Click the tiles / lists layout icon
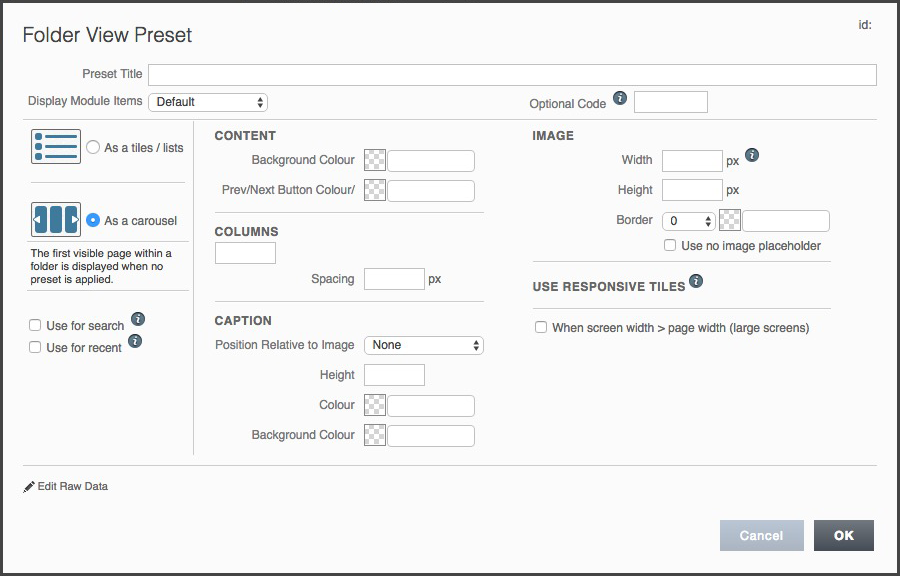This screenshot has width=900, height=576. tap(56, 147)
